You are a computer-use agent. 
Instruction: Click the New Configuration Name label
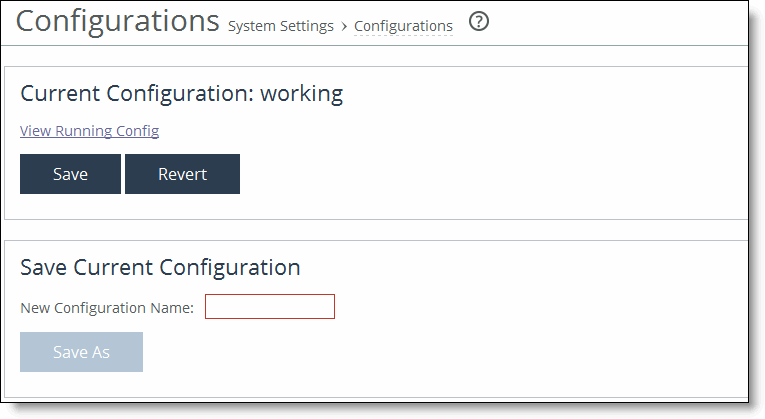coord(107,308)
